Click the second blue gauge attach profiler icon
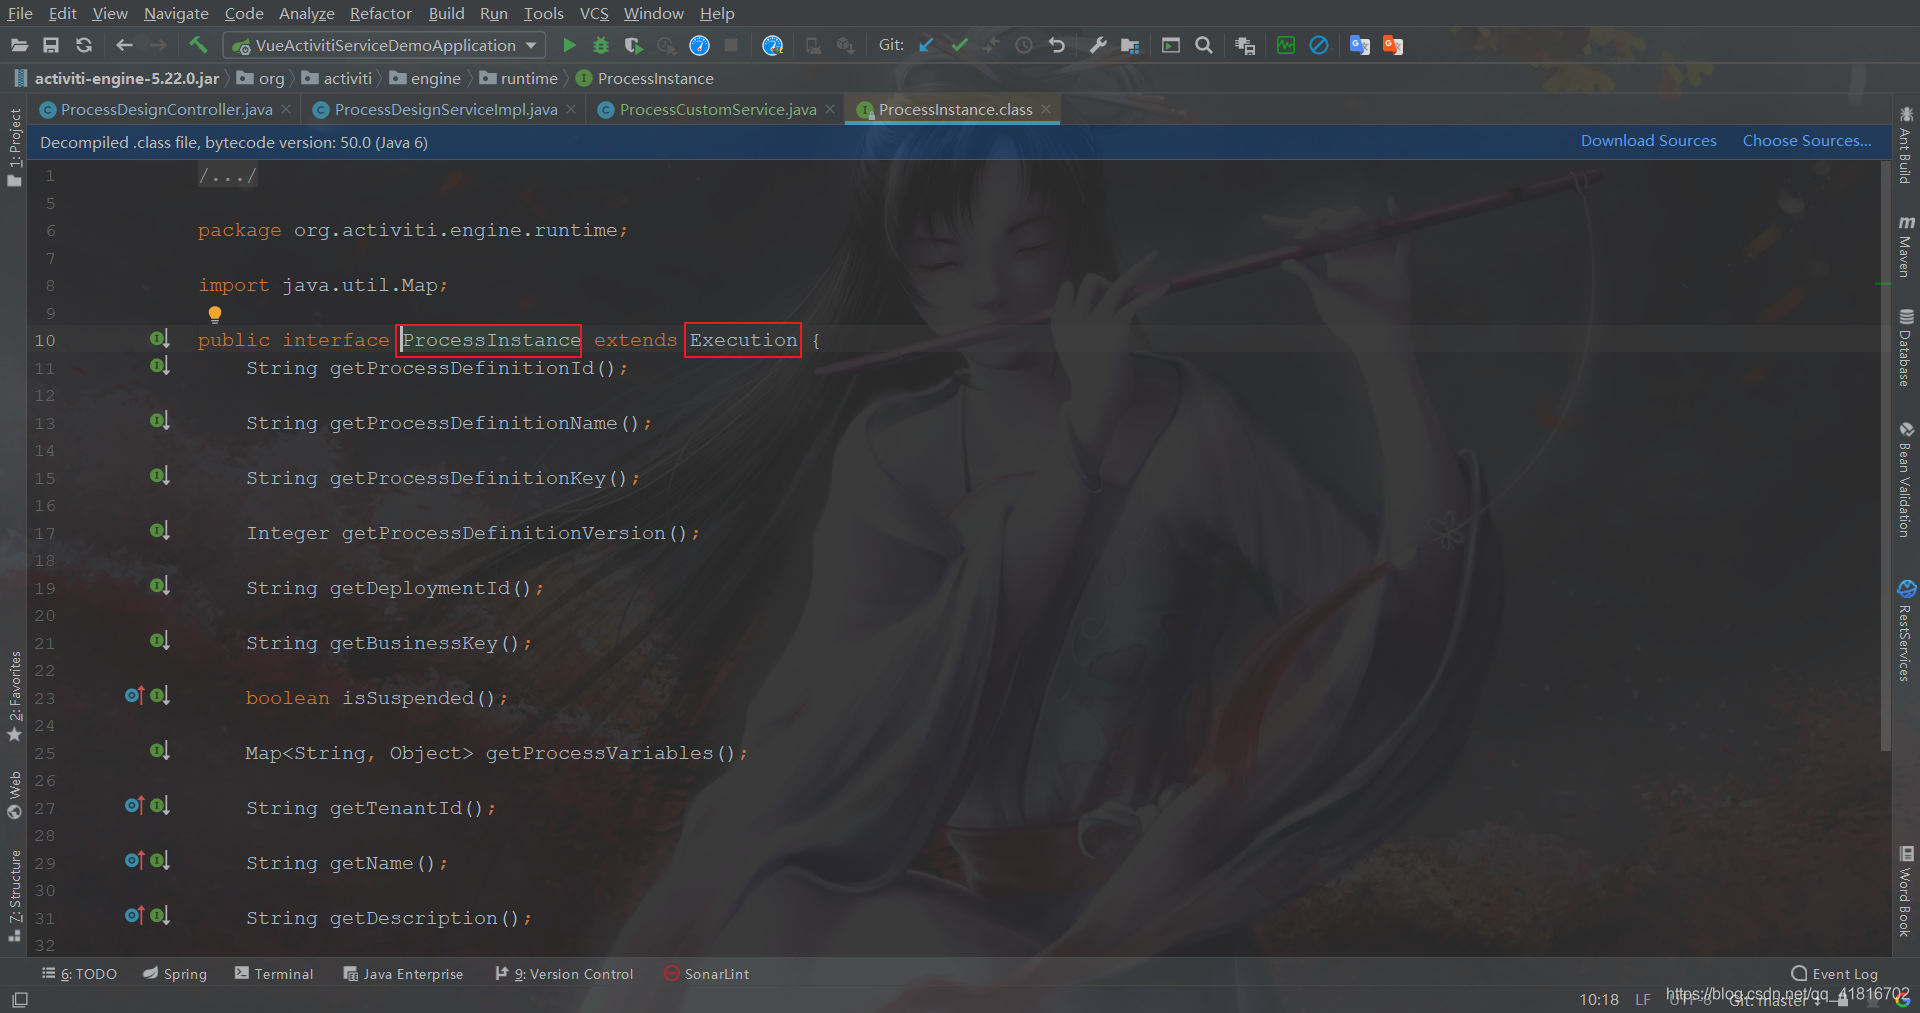 click(x=772, y=45)
